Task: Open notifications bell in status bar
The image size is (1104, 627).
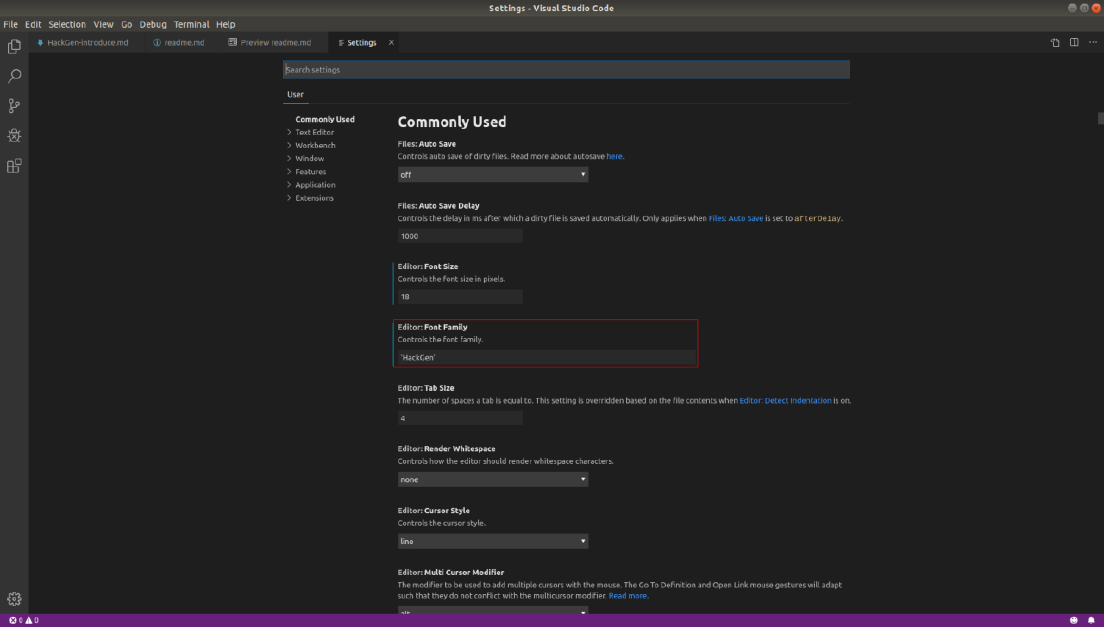Action: click(x=1091, y=621)
